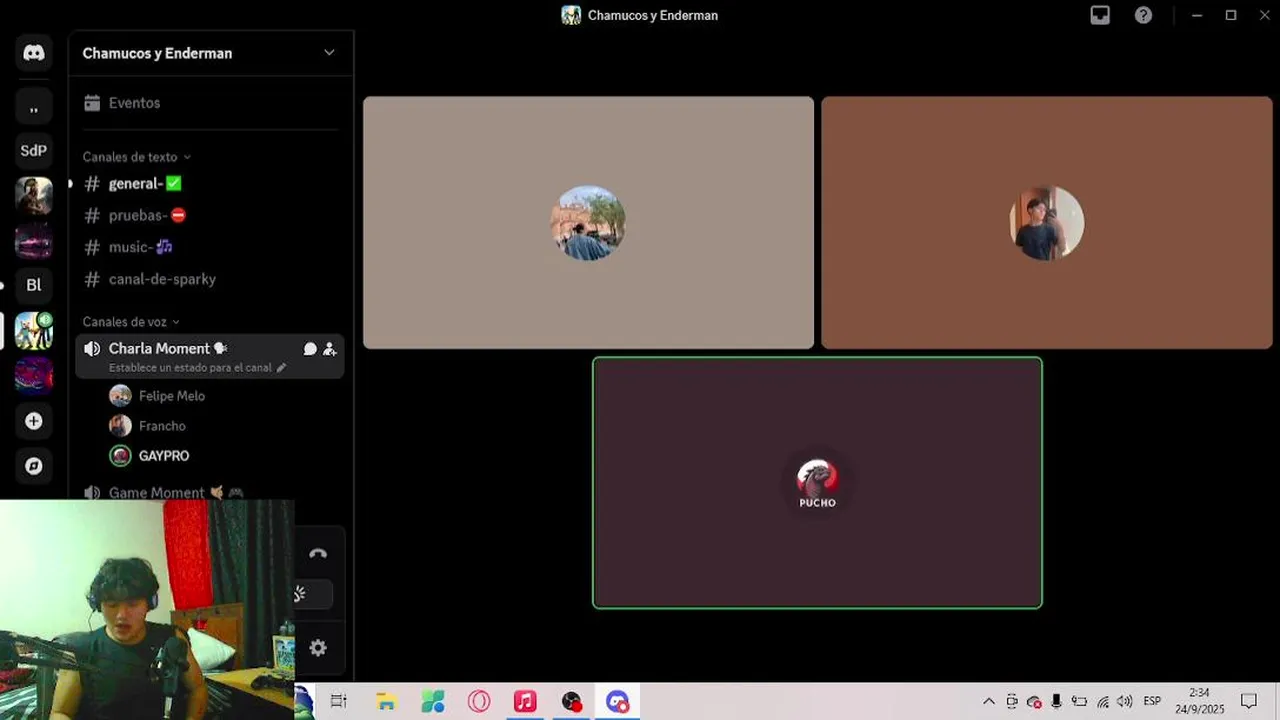
Task: Open chat for Charla Moment voice channel
Action: [x=310, y=349]
